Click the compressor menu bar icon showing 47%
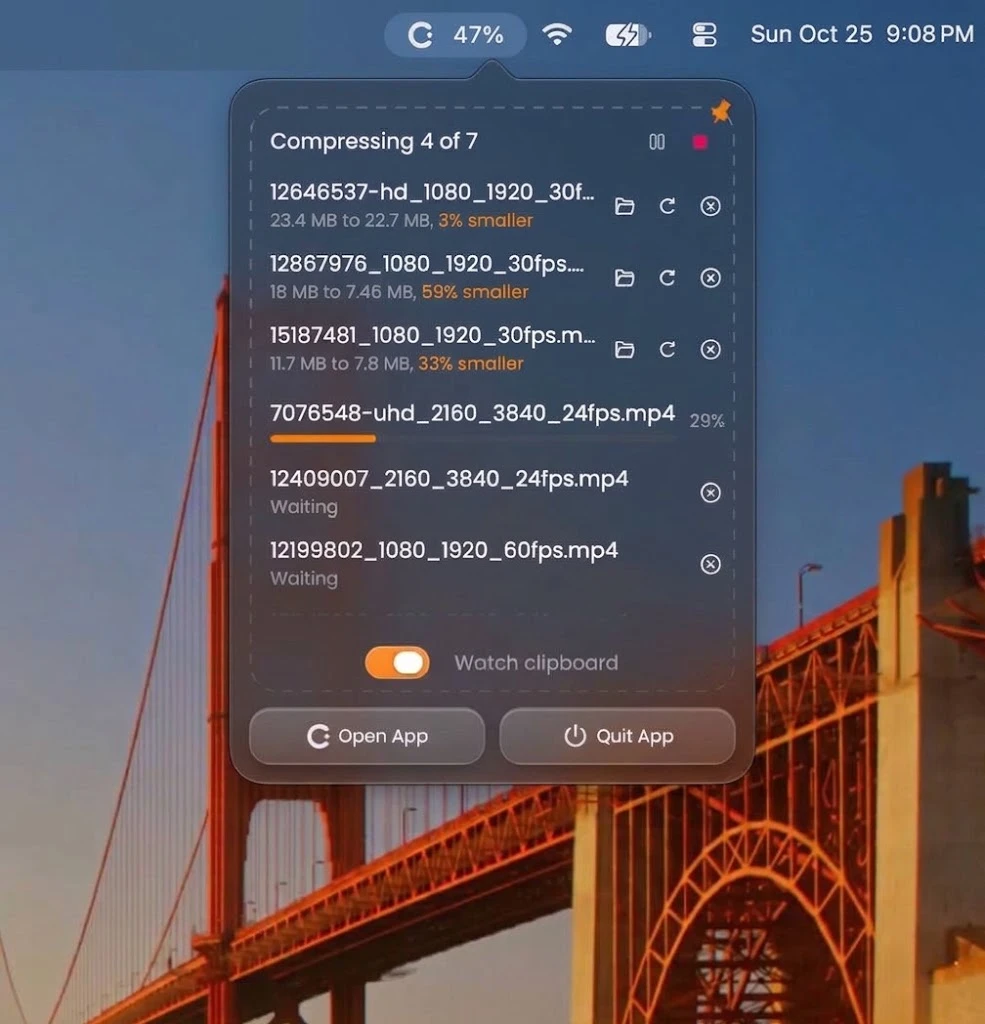 455,35
